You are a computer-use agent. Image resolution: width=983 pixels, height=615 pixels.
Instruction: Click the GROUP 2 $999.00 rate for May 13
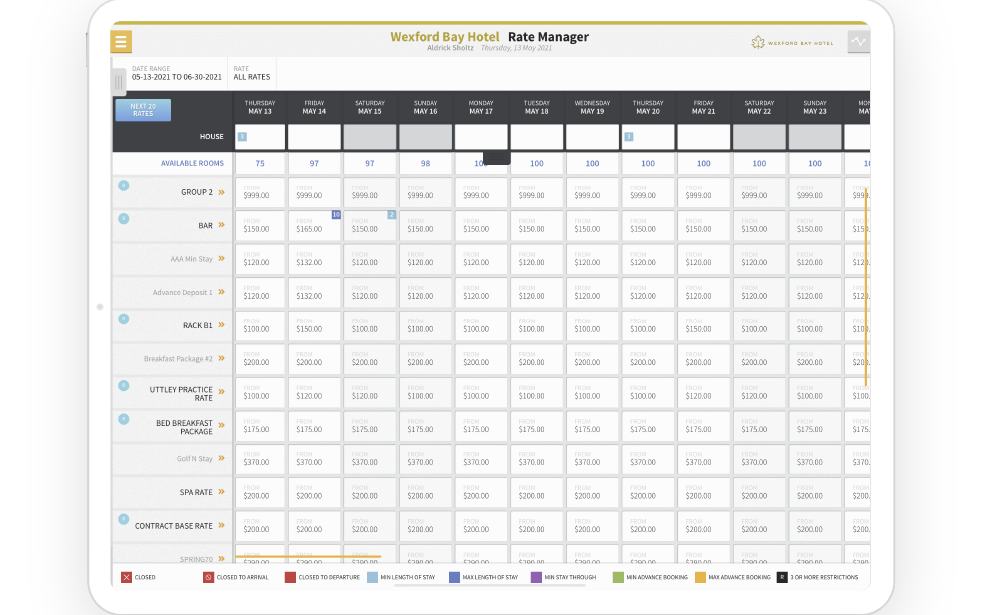pos(260,192)
